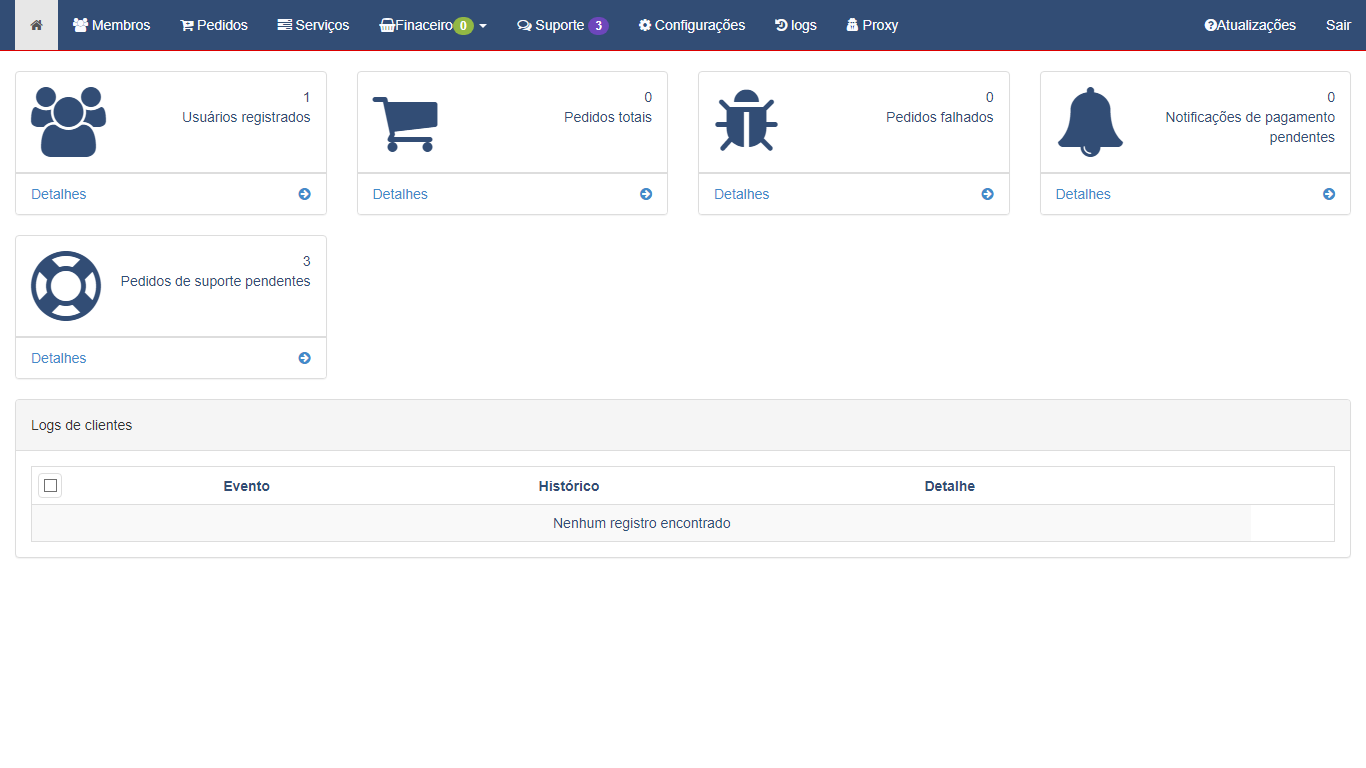Go to the Serviços page

tap(313, 25)
